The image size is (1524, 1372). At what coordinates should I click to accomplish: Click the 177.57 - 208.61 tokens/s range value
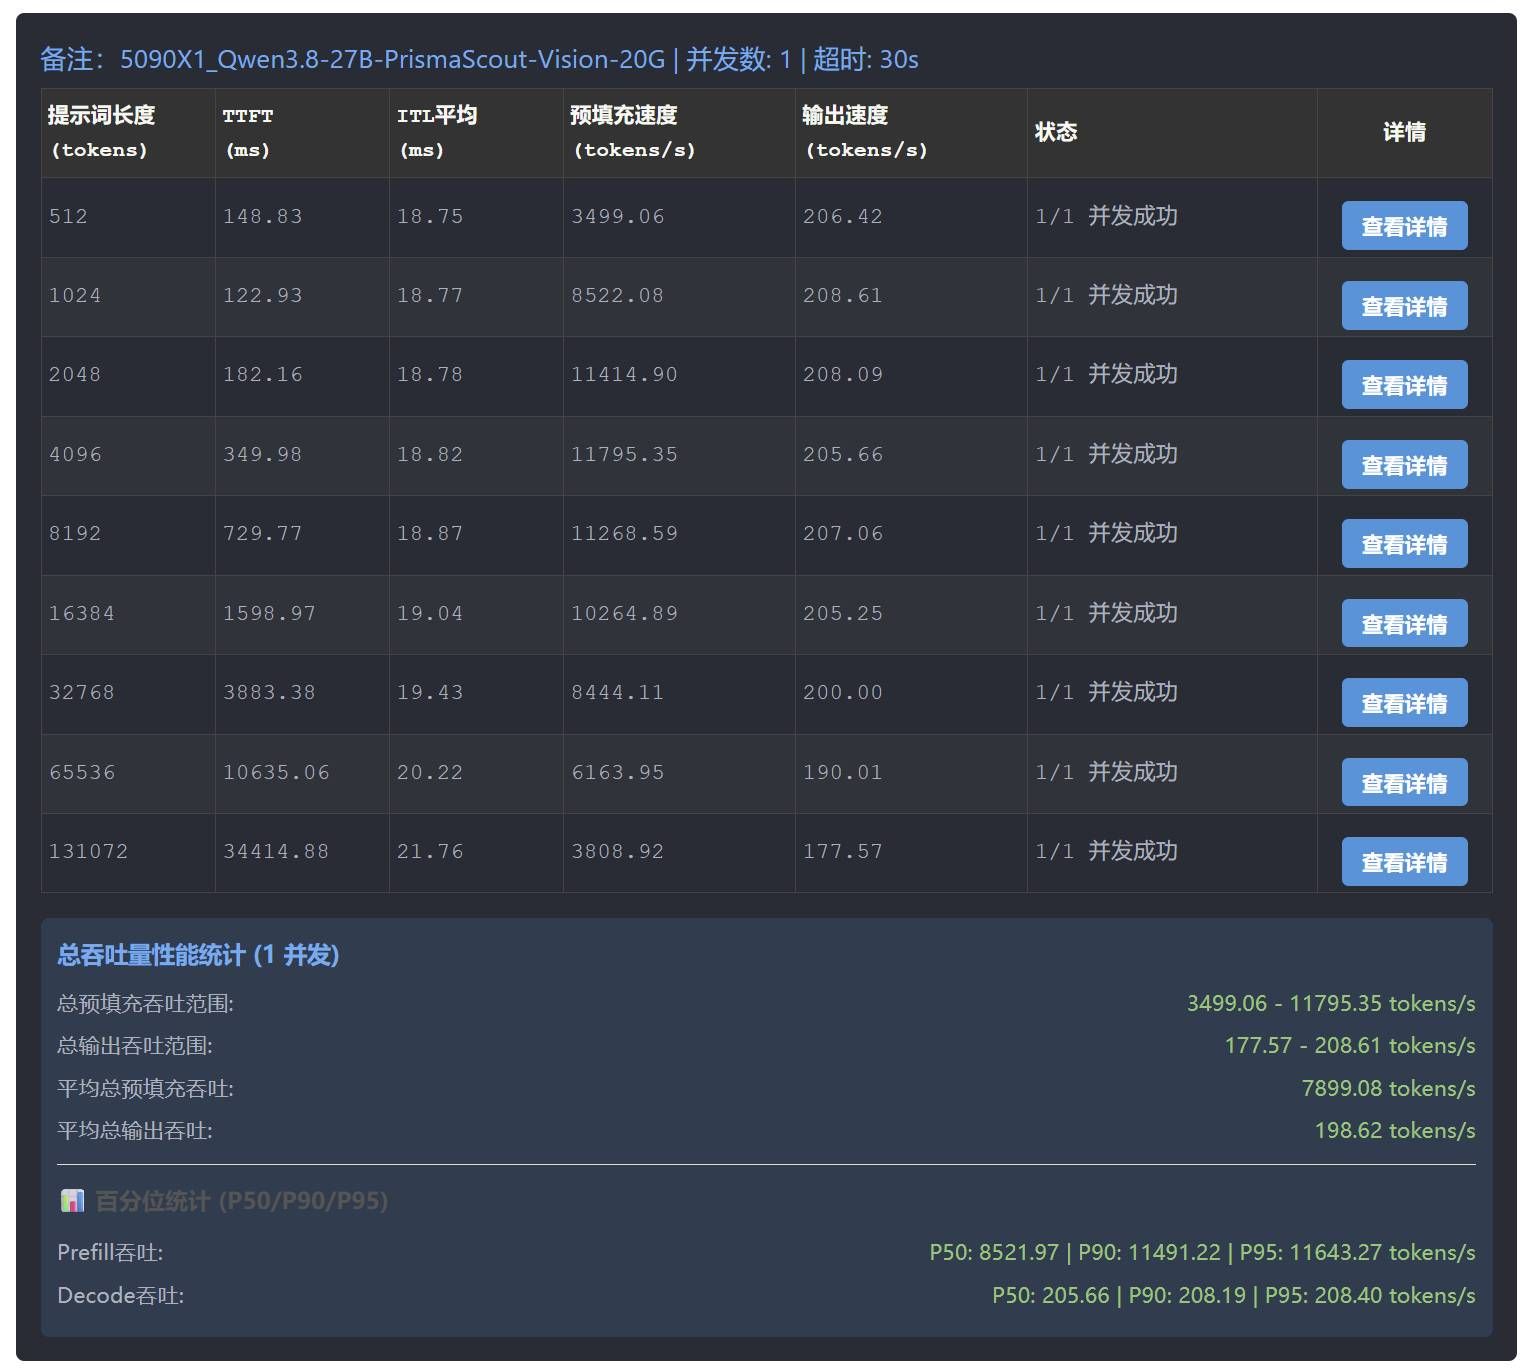point(1350,1045)
